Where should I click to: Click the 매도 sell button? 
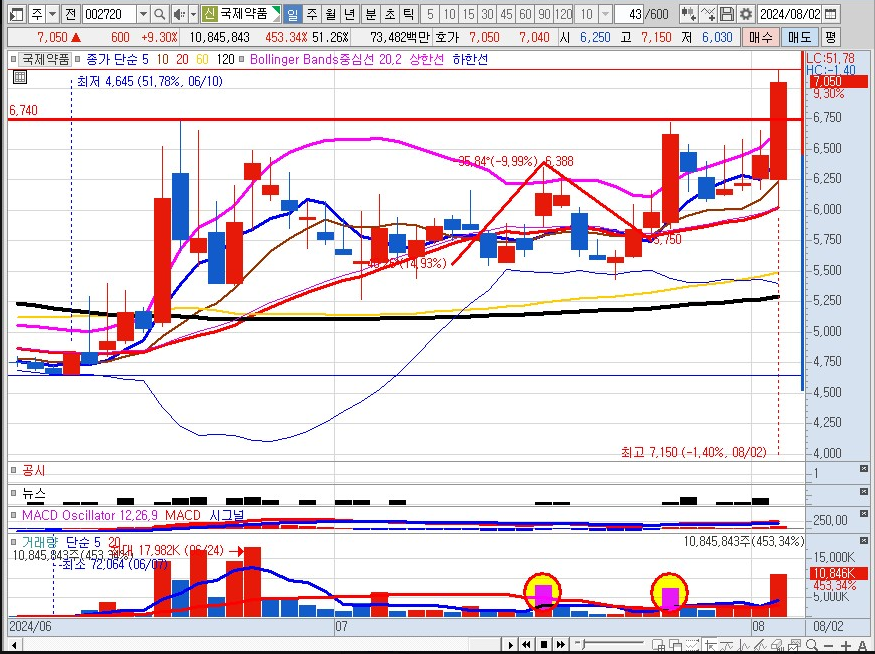click(800, 37)
